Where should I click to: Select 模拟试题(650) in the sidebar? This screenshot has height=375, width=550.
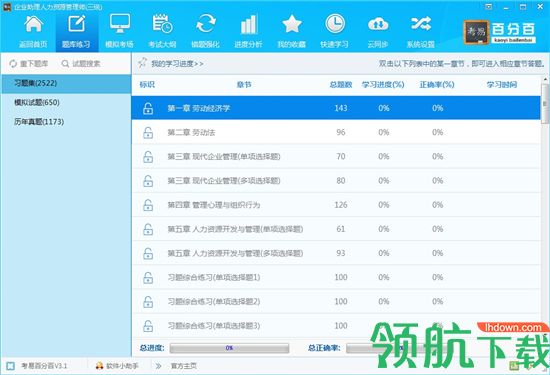(x=66, y=102)
